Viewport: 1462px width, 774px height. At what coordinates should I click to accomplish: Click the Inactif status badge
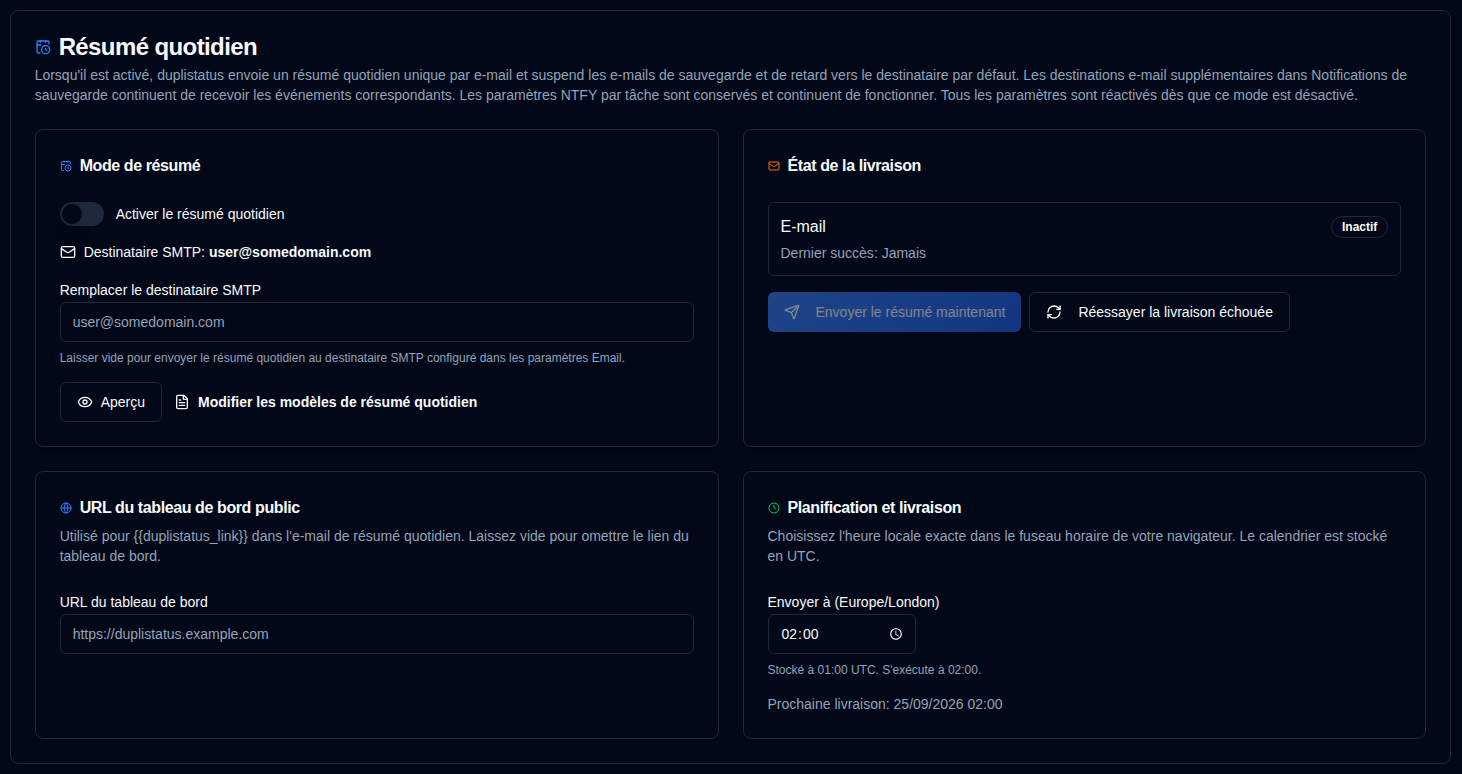(1359, 227)
